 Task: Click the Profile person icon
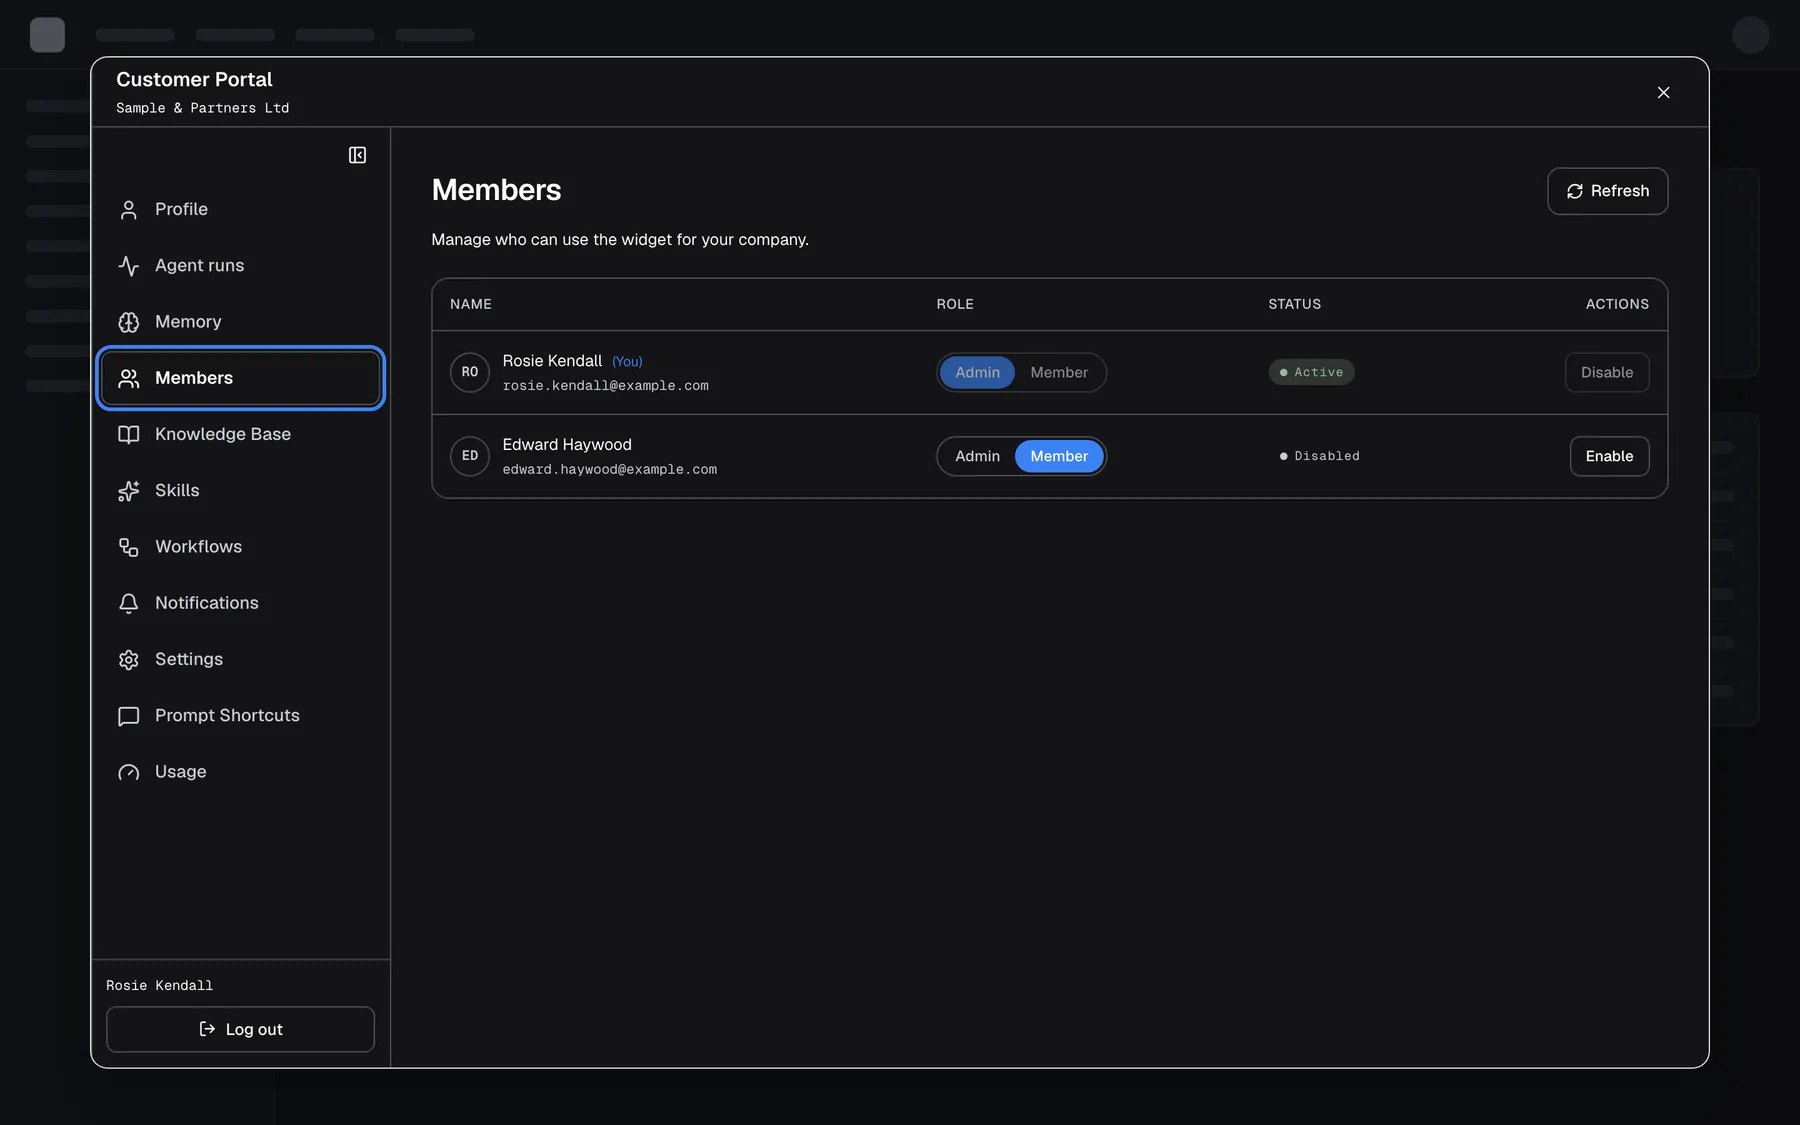pyautogui.click(x=129, y=210)
